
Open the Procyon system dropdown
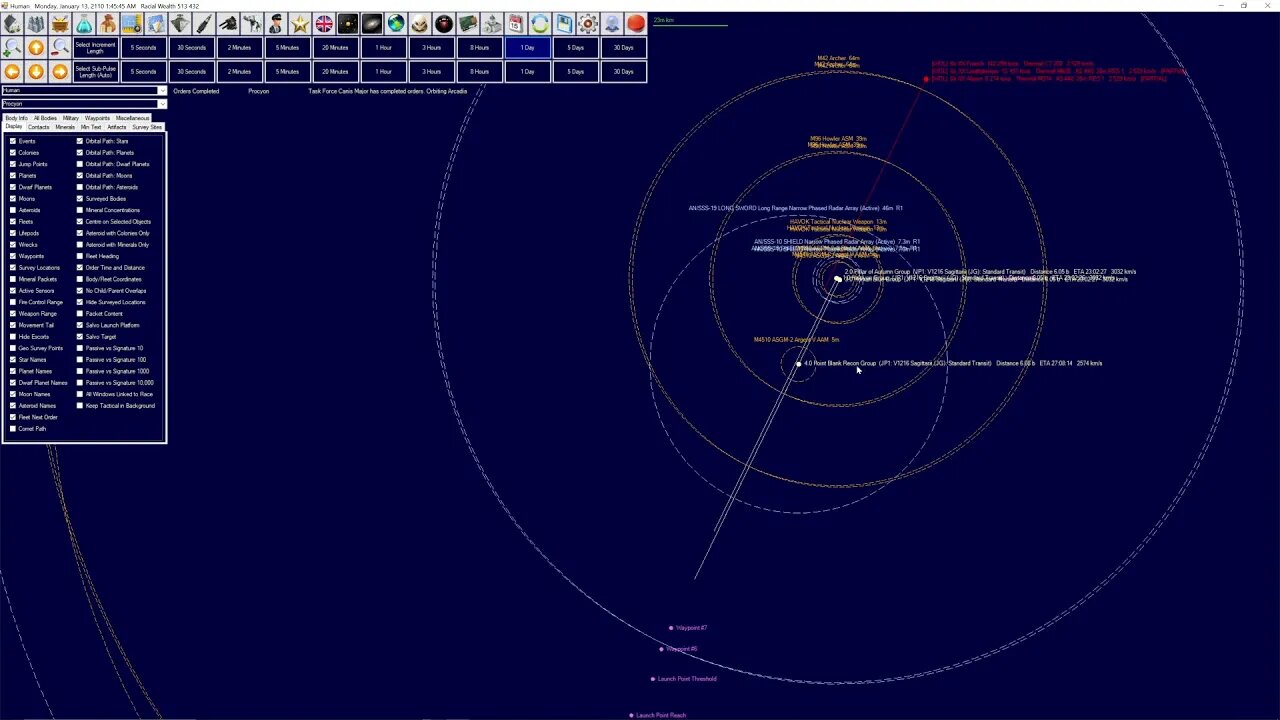[84, 104]
